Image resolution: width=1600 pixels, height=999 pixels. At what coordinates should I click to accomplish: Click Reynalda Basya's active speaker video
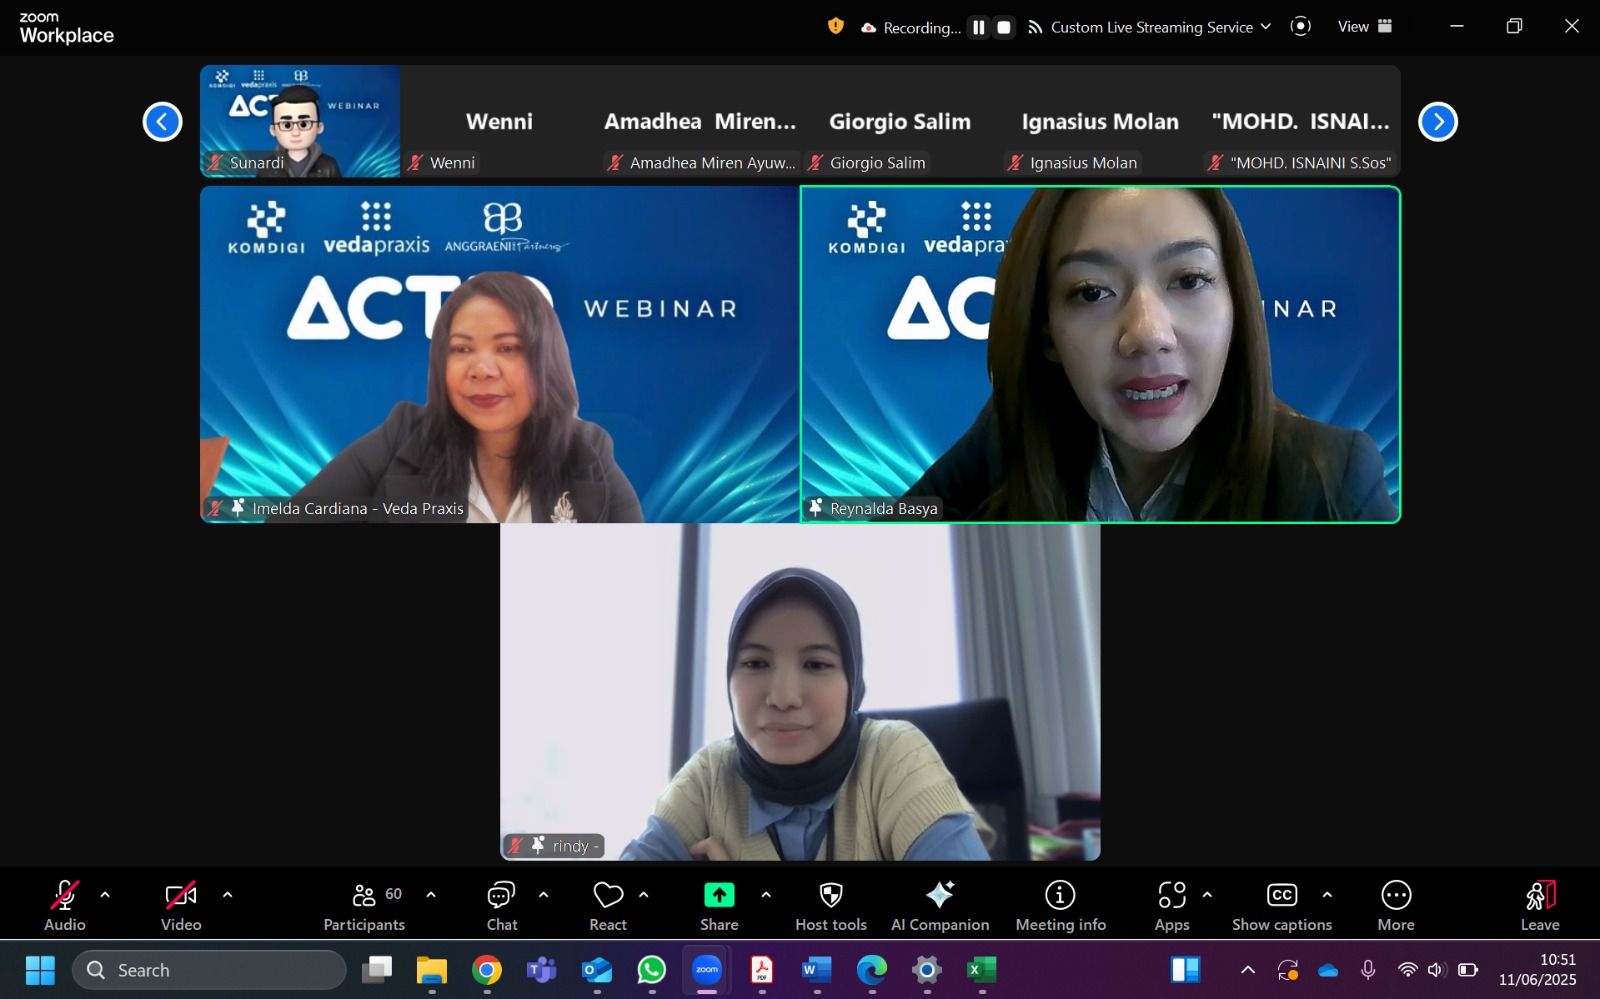(1100, 354)
